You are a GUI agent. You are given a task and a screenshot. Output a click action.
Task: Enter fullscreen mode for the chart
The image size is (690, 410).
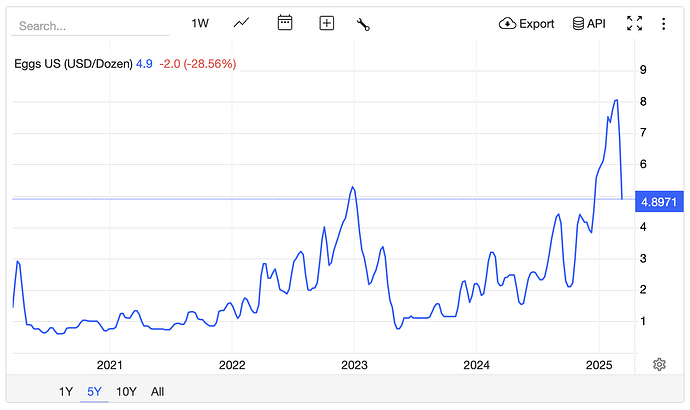pyautogui.click(x=634, y=23)
